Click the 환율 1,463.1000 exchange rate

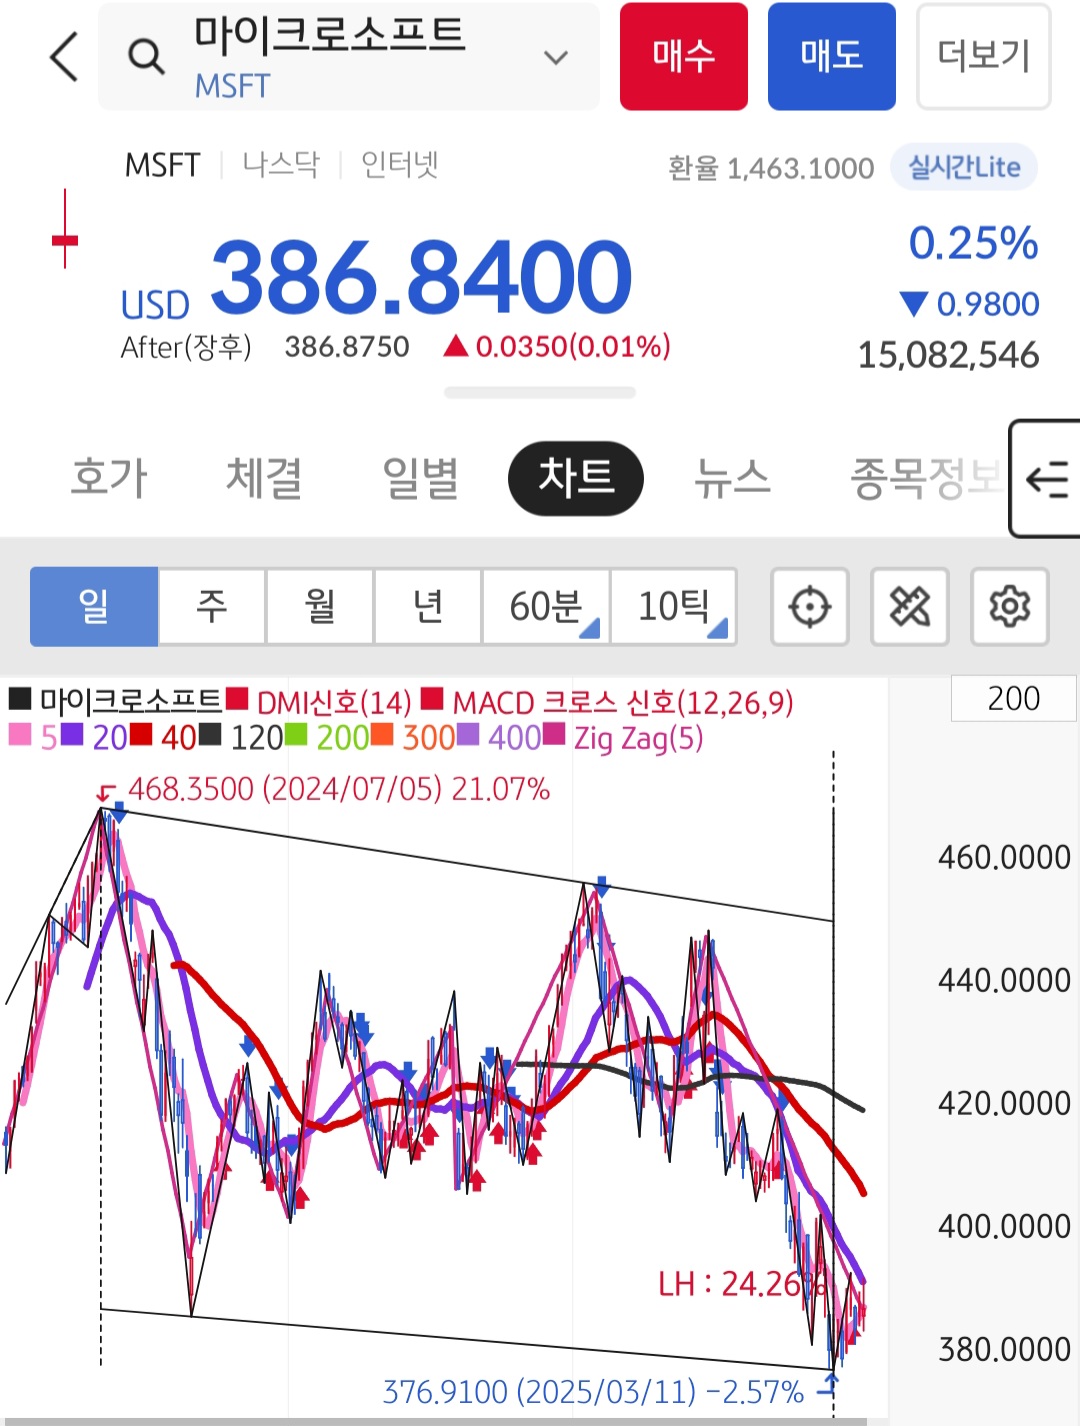[771, 168]
